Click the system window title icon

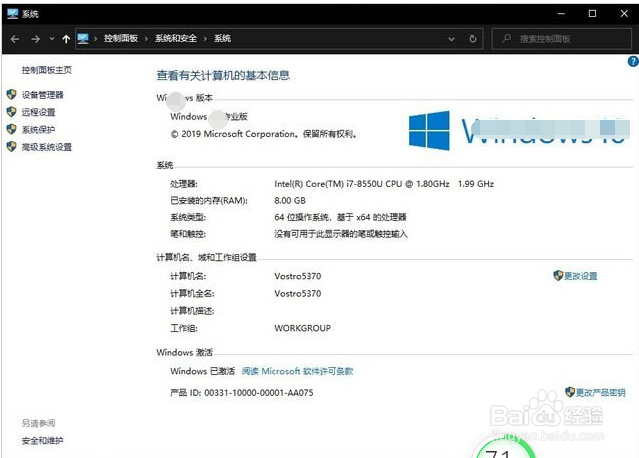coord(13,14)
